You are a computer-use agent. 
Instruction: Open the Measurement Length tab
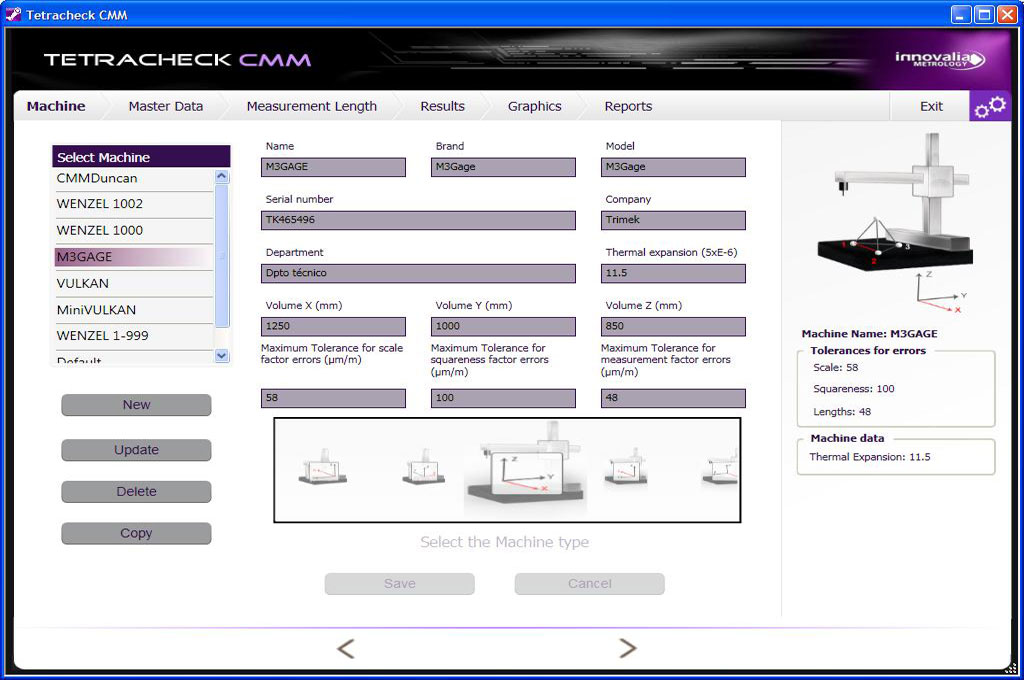pyautogui.click(x=311, y=106)
